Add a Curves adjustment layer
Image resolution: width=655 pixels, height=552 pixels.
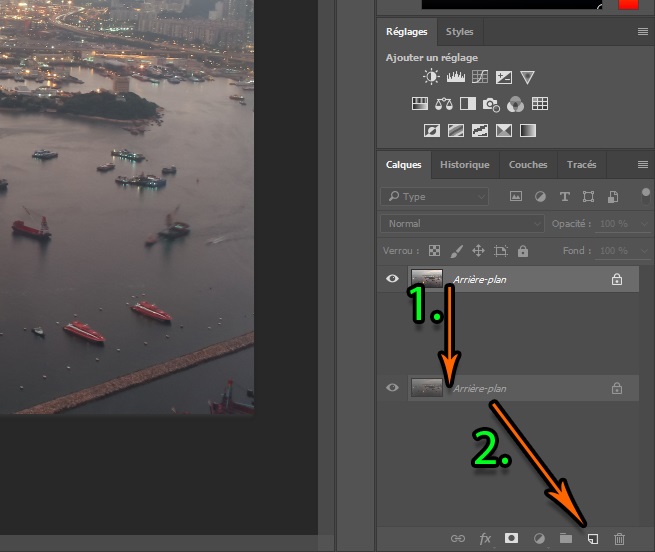click(x=479, y=77)
